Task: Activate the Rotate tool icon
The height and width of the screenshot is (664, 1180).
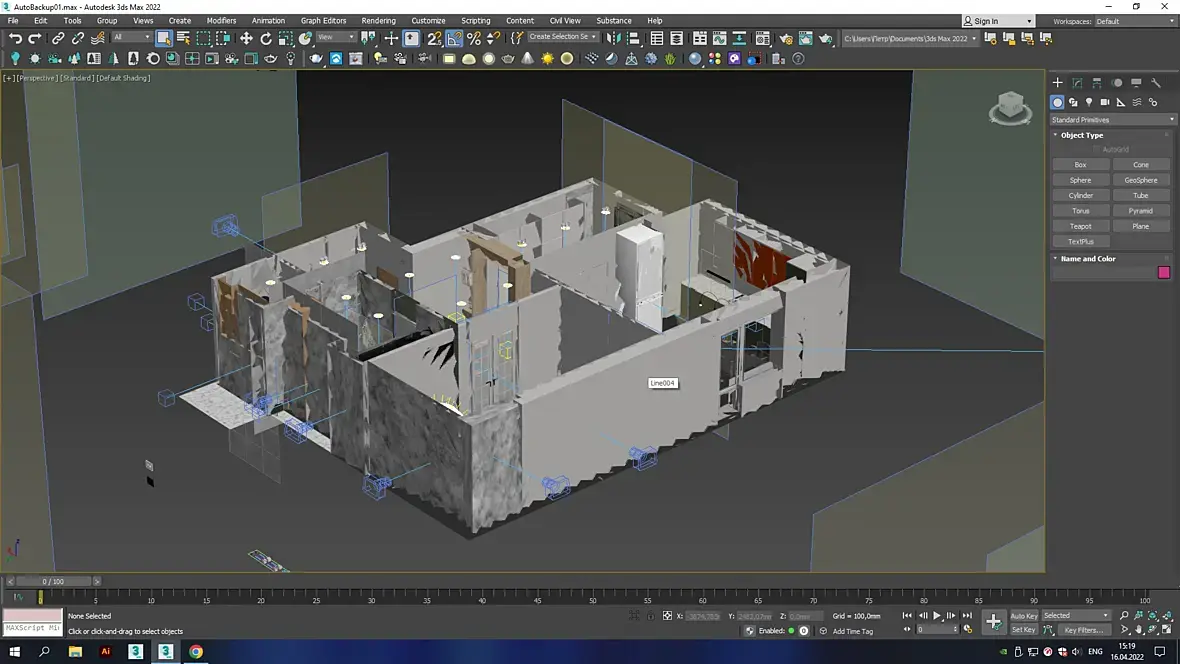Action: [266, 38]
